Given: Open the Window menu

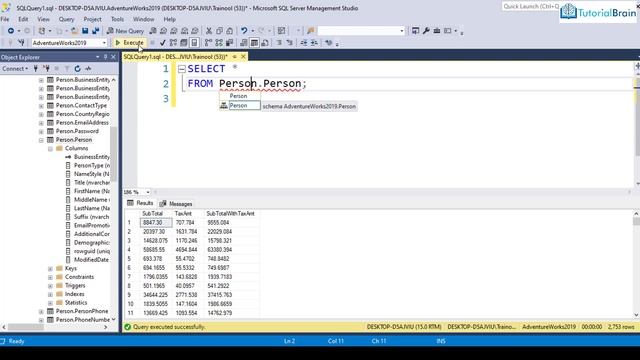Looking at the screenshot, I should (144, 19).
